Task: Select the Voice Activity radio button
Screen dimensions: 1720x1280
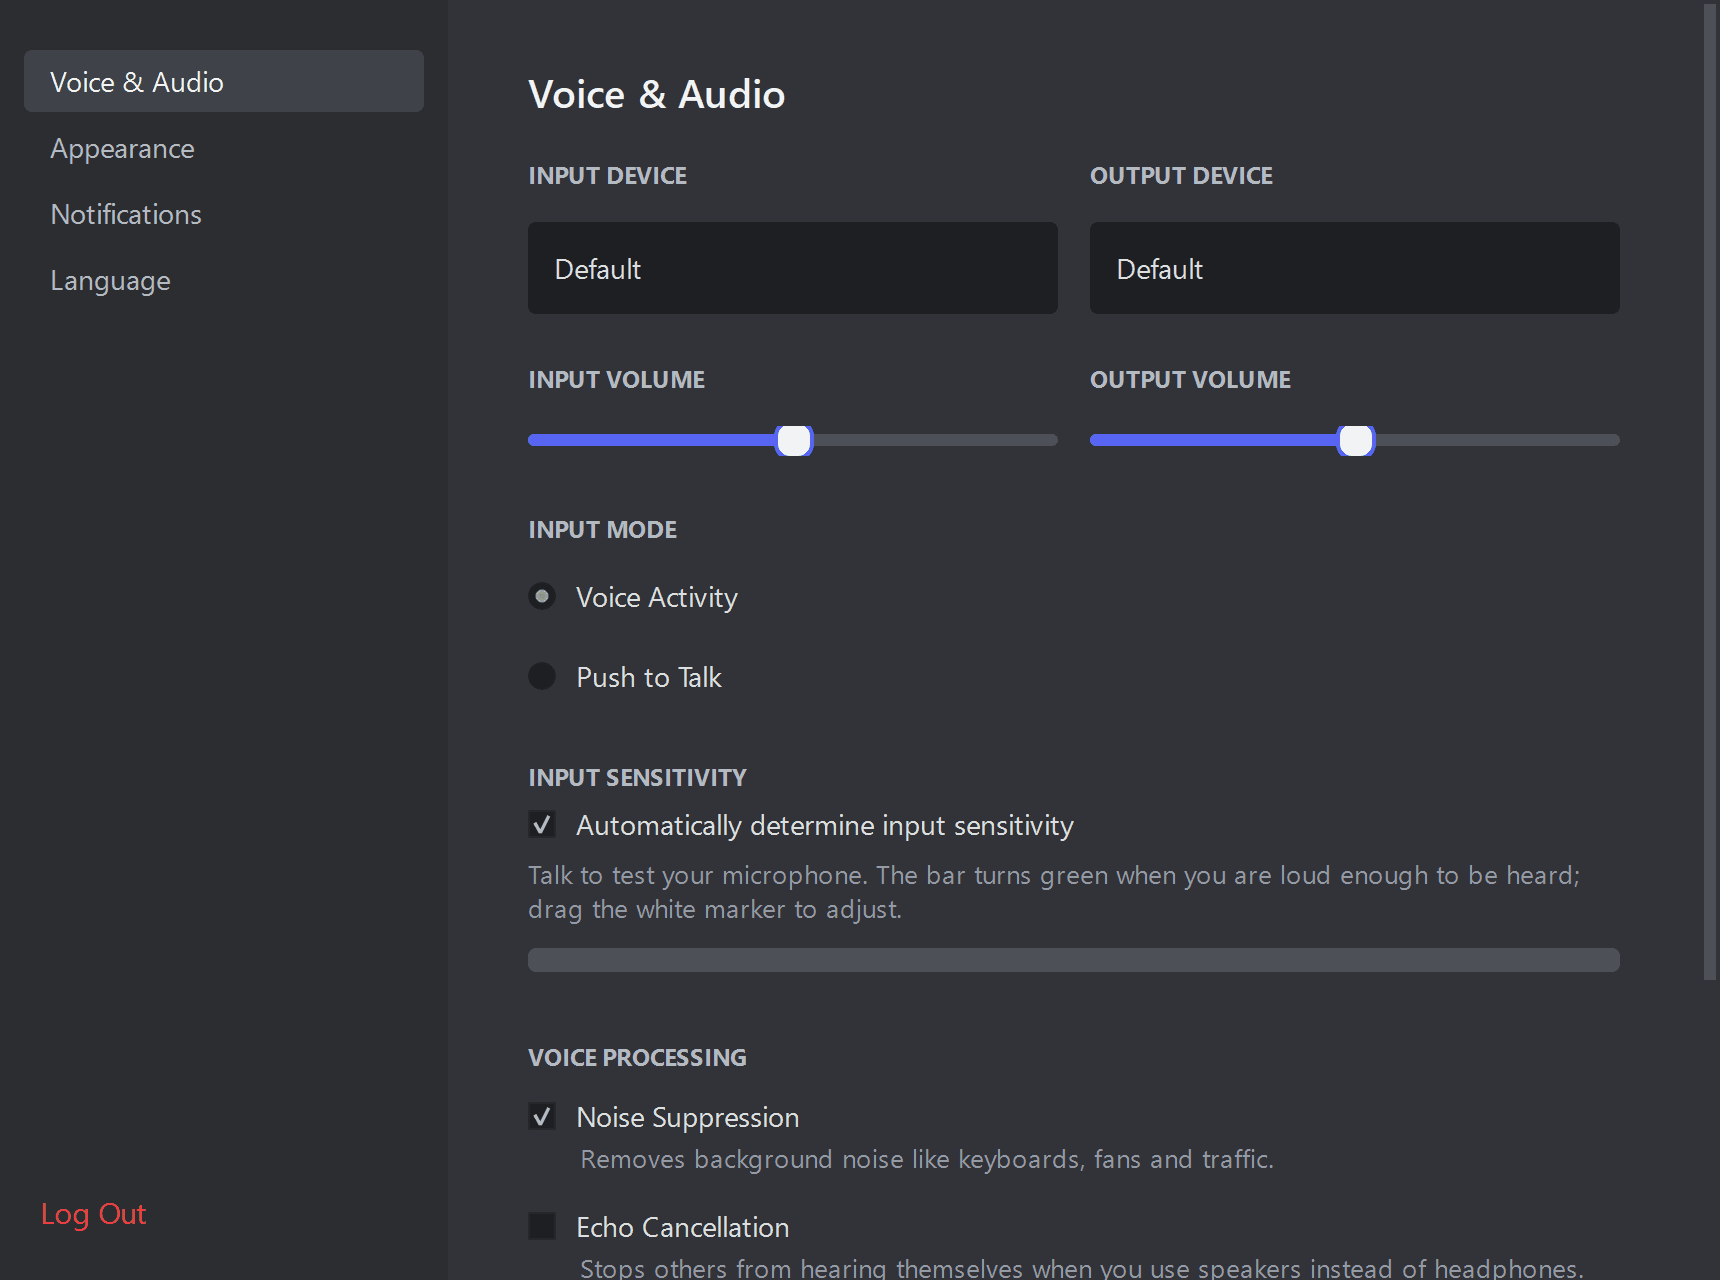Action: [542, 597]
